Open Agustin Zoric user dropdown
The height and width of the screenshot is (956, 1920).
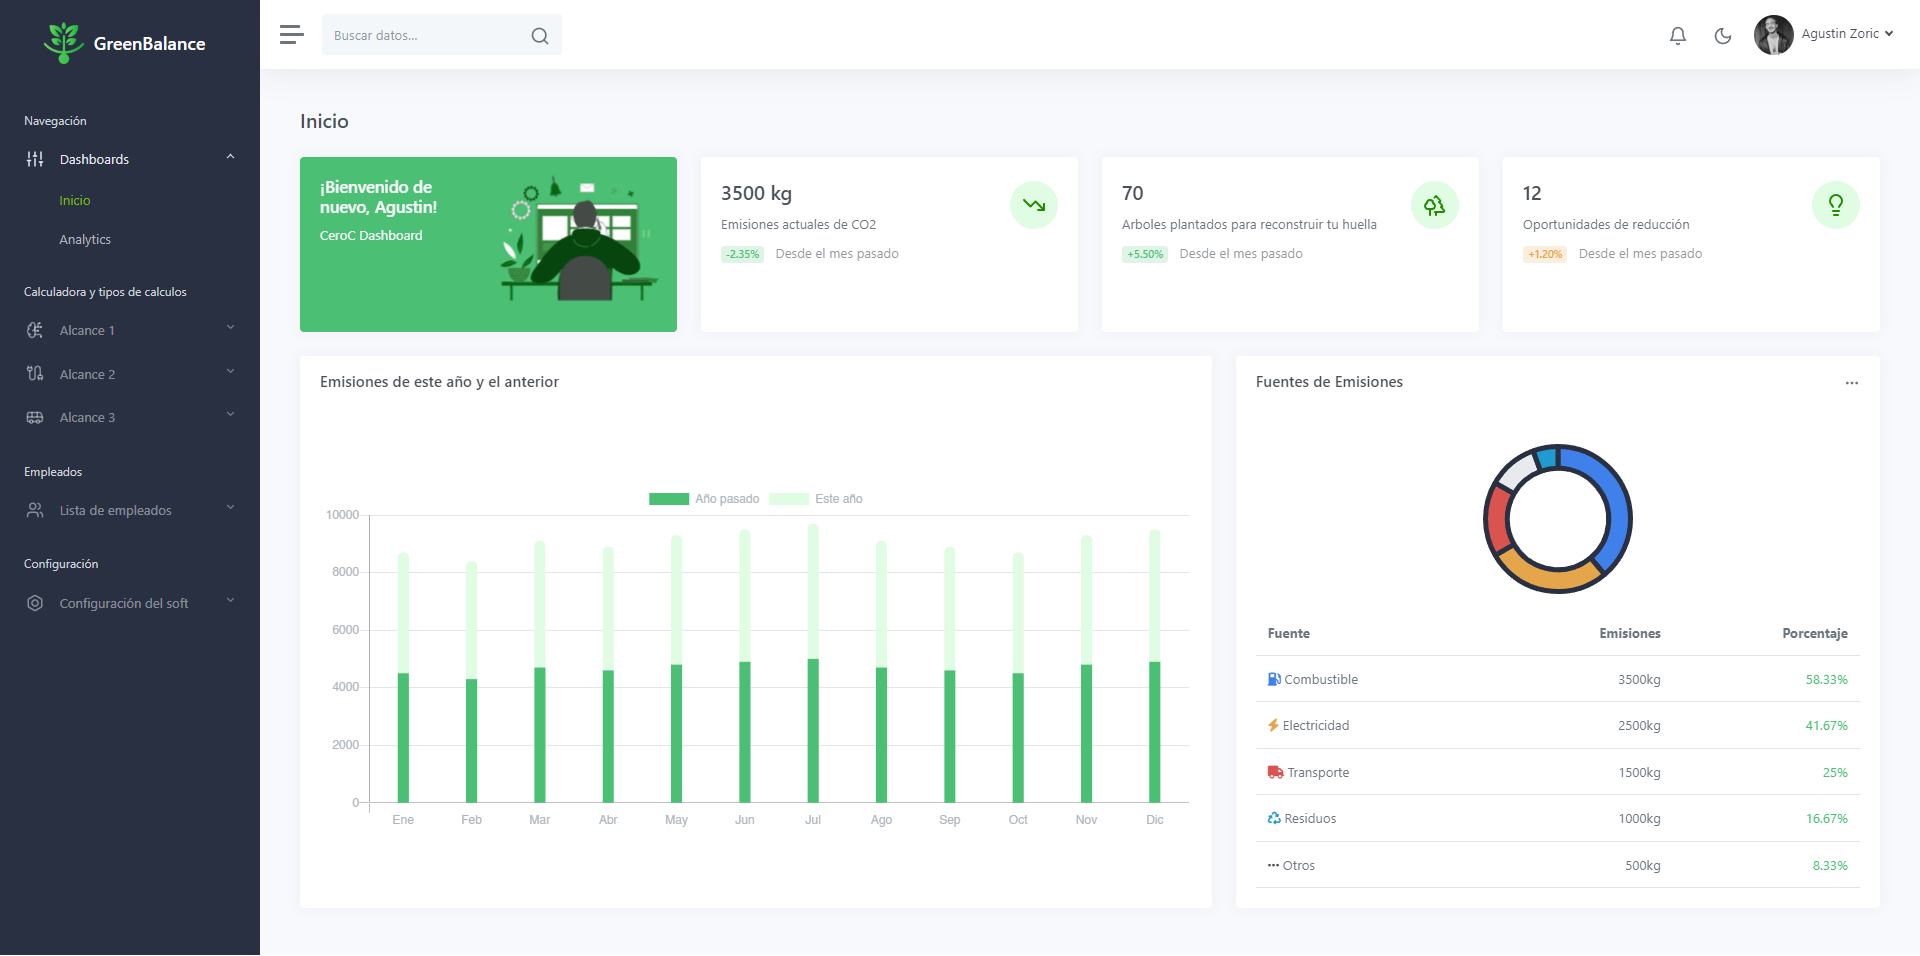(x=1824, y=34)
